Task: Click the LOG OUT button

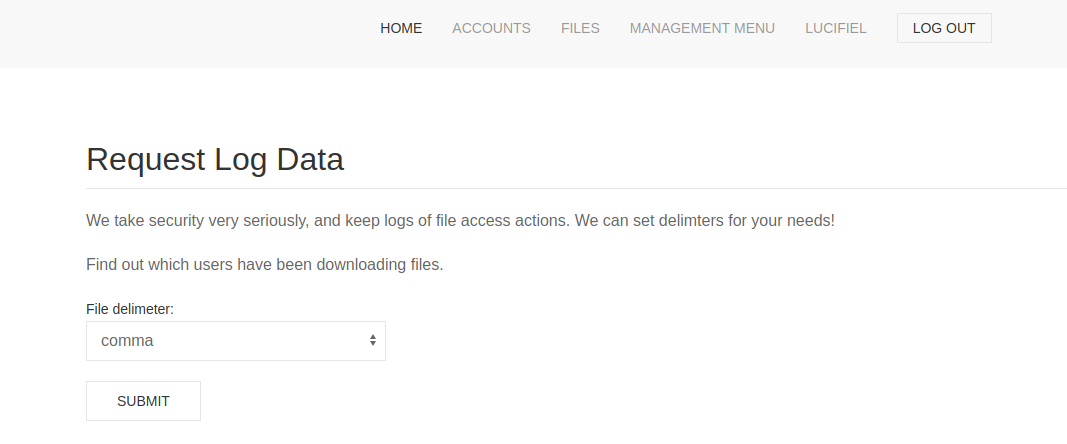Action: tap(944, 28)
